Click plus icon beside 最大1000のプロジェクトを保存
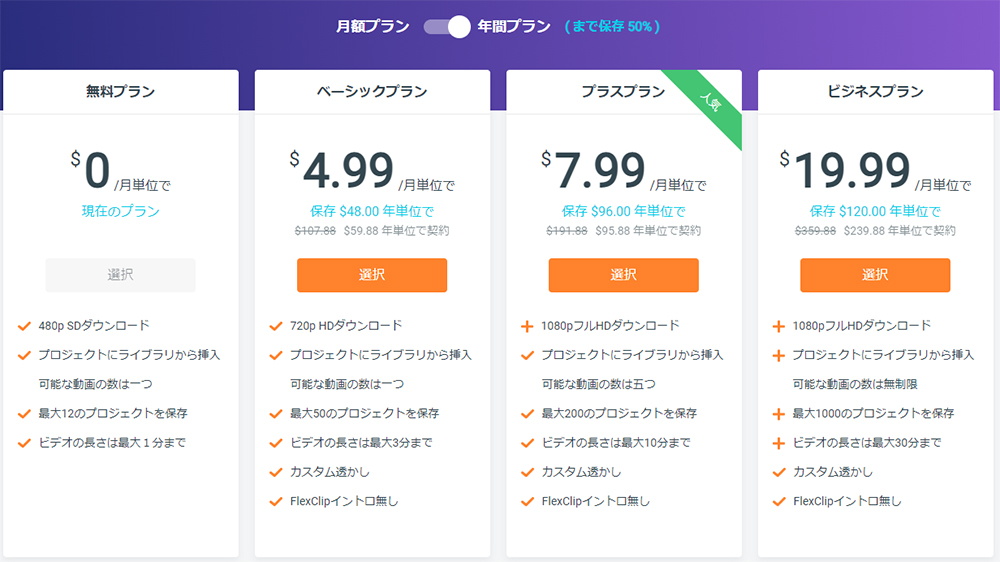 point(779,414)
